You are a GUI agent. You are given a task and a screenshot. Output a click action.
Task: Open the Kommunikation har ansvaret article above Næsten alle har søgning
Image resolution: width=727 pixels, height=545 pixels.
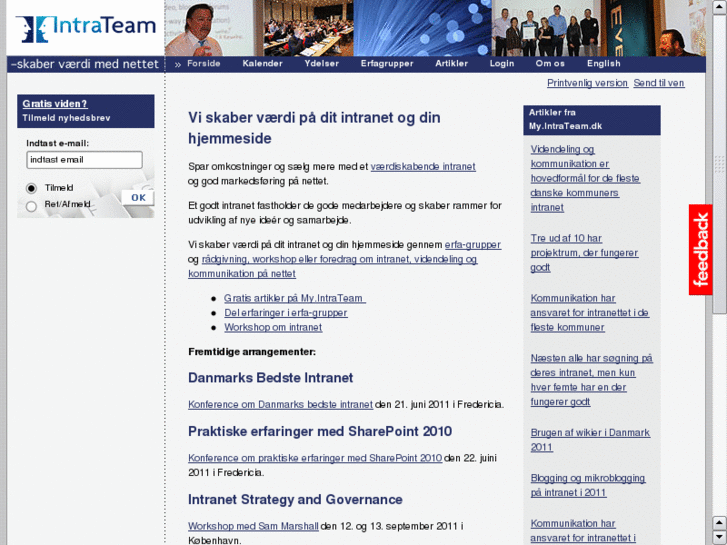590,313
